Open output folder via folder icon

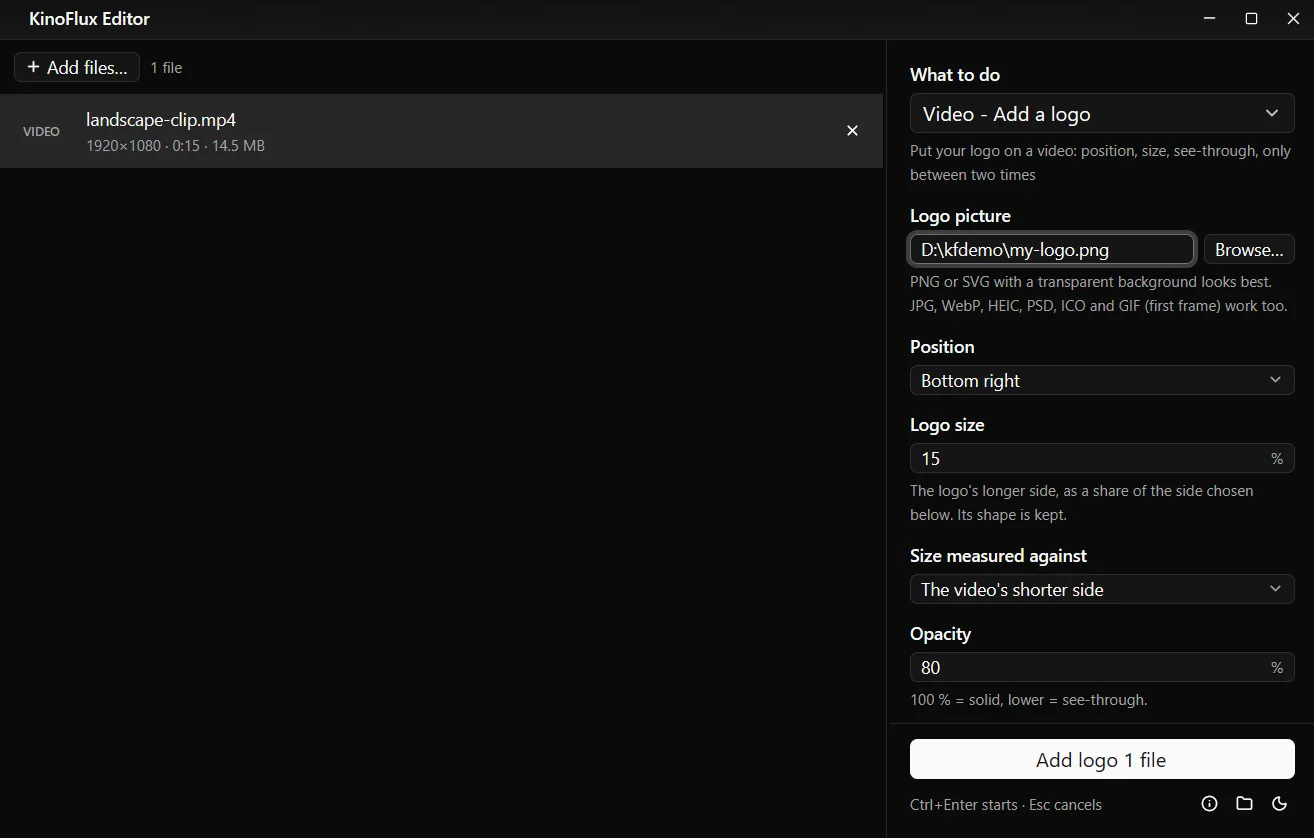point(1244,804)
